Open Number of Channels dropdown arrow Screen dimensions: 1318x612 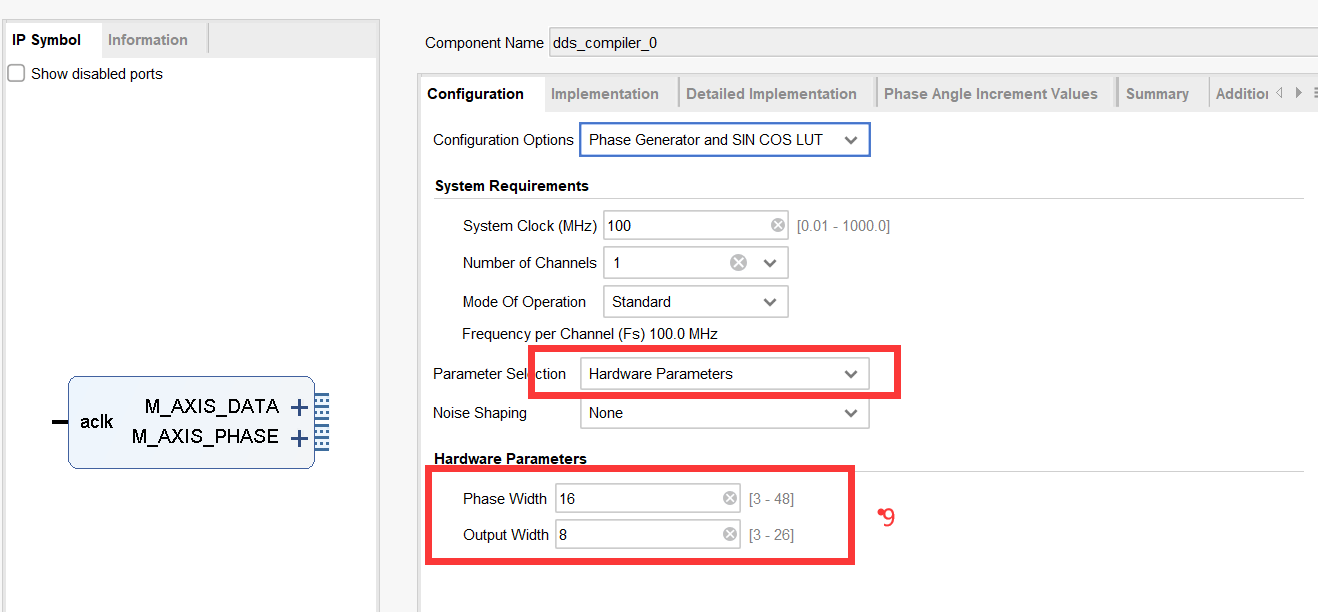(770, 263)
